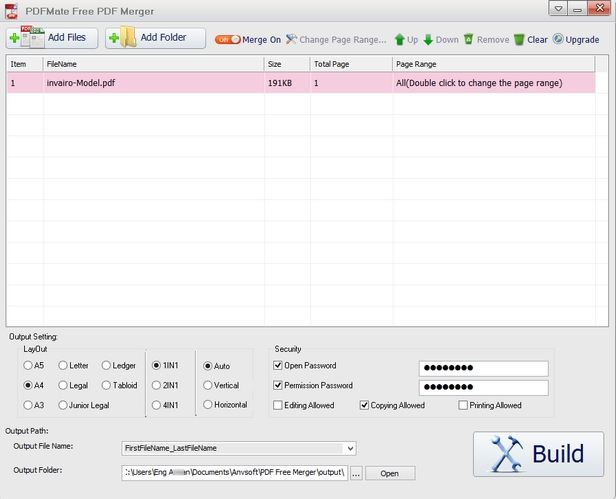Minimize the PDFMate window
The width and height of the screenshot is (616, 499).
tap(578, 8)
